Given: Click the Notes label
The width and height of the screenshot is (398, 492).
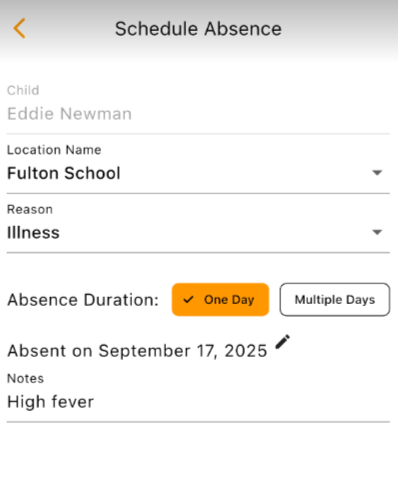Looking at the screenshot, I should 26,378.
